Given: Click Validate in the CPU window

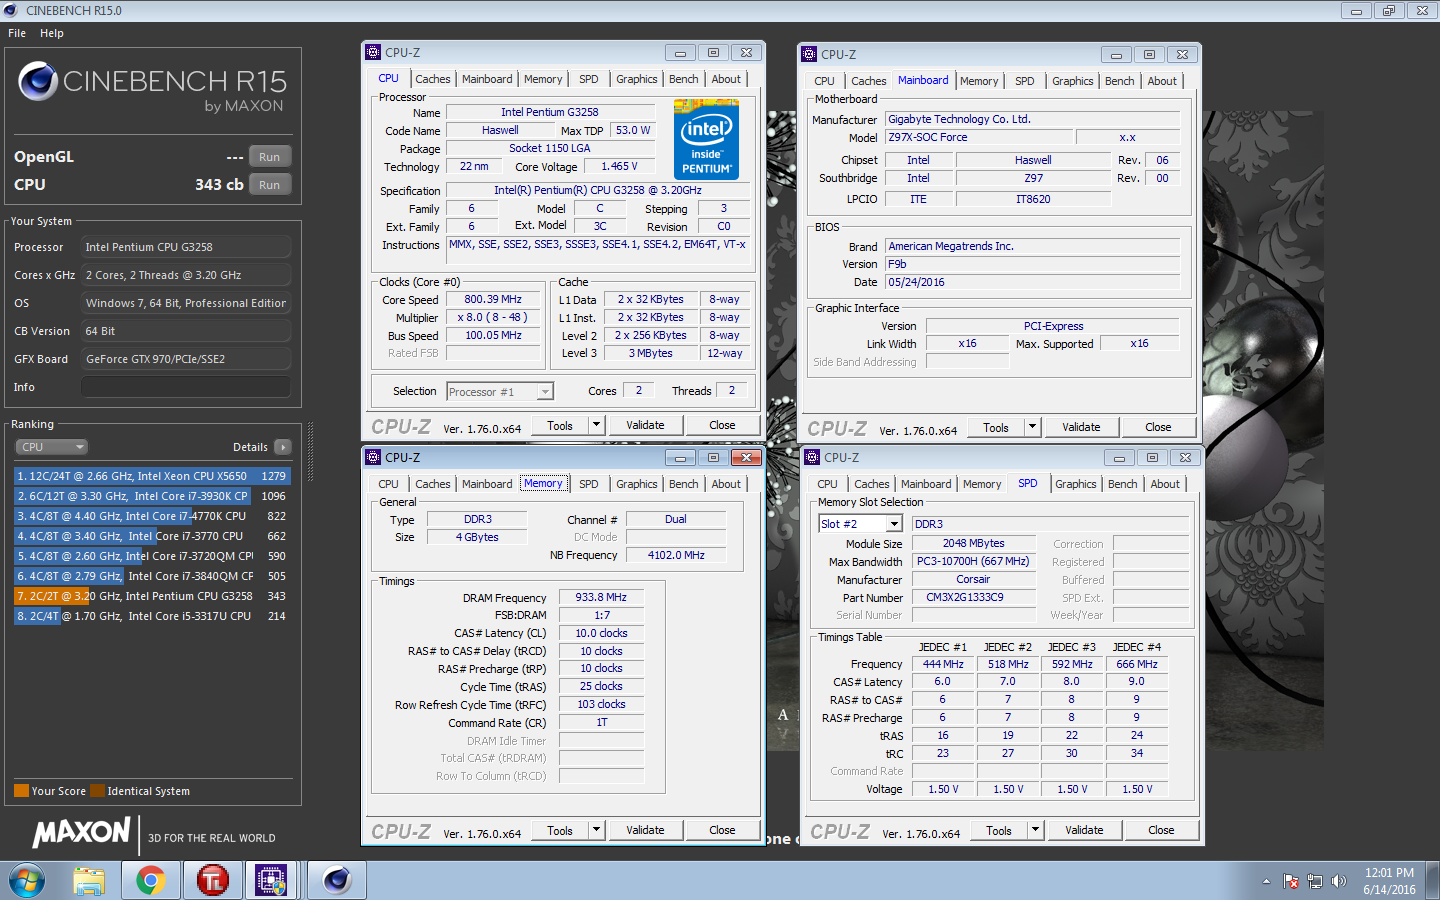Looking at the screenshot, I should pyautogui.click(x=645, y=425).
